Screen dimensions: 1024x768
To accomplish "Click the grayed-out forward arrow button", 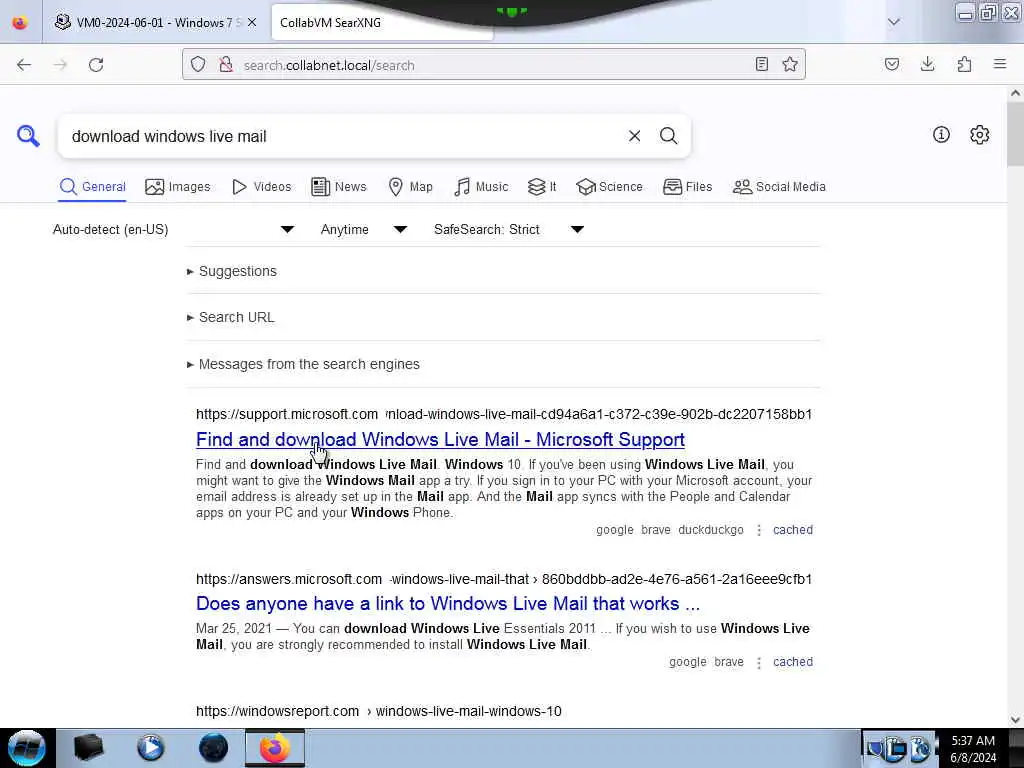I will tap(60, 65).
